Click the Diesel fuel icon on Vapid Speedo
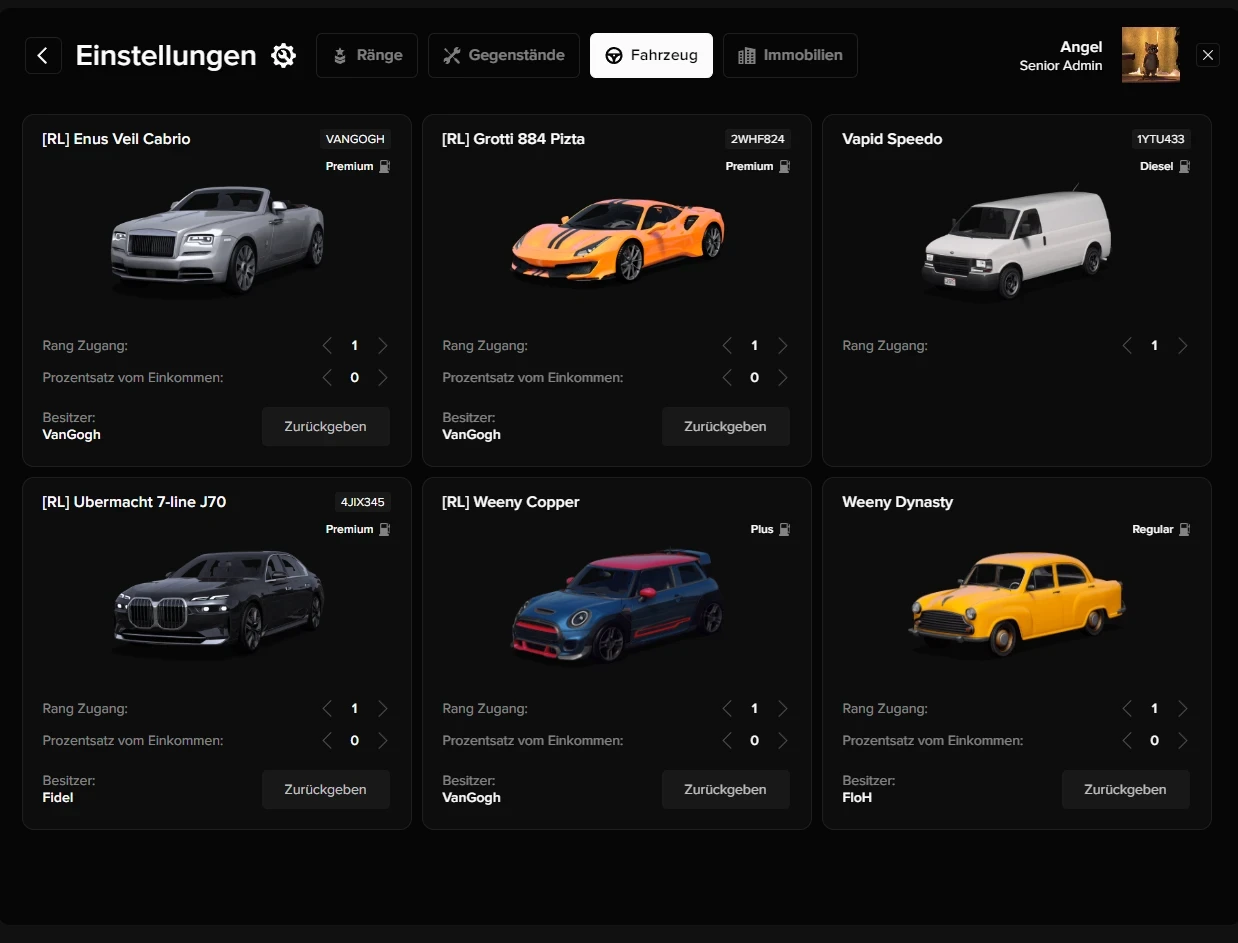1238x943 pixels. [x=1185, y=166]
